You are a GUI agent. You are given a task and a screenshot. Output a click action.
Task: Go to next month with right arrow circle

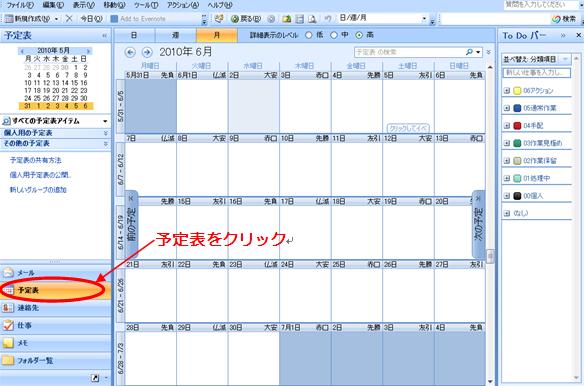tap(147, 52)
